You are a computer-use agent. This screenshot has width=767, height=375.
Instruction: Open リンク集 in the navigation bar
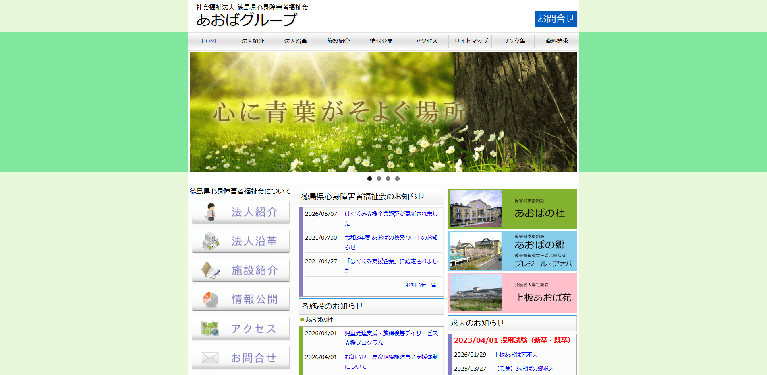tap(514, 42)
